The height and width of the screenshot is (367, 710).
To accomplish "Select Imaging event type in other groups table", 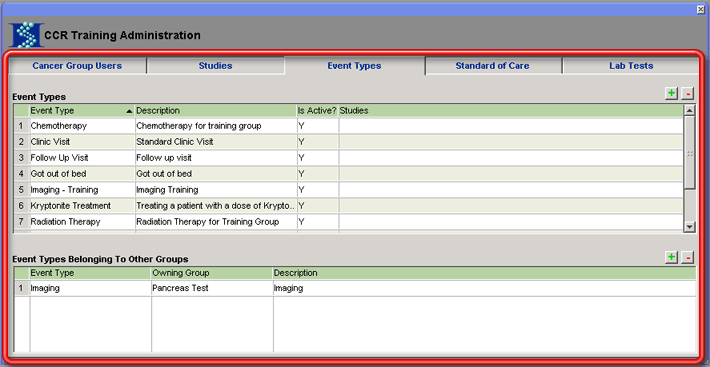I will 90,288.
